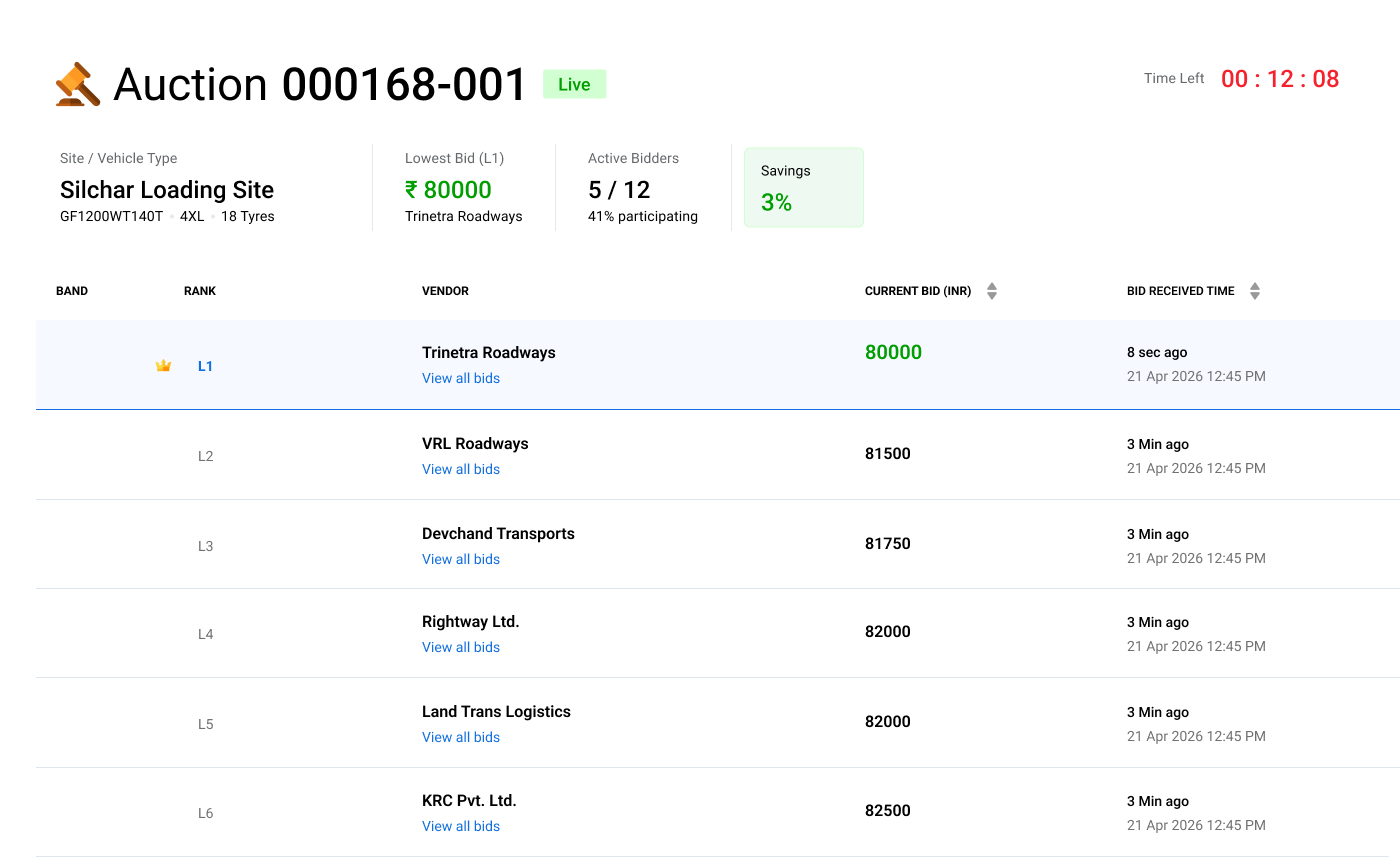Click the VENDOR column header
This screenshot has height=860, width=1400.
445,291
